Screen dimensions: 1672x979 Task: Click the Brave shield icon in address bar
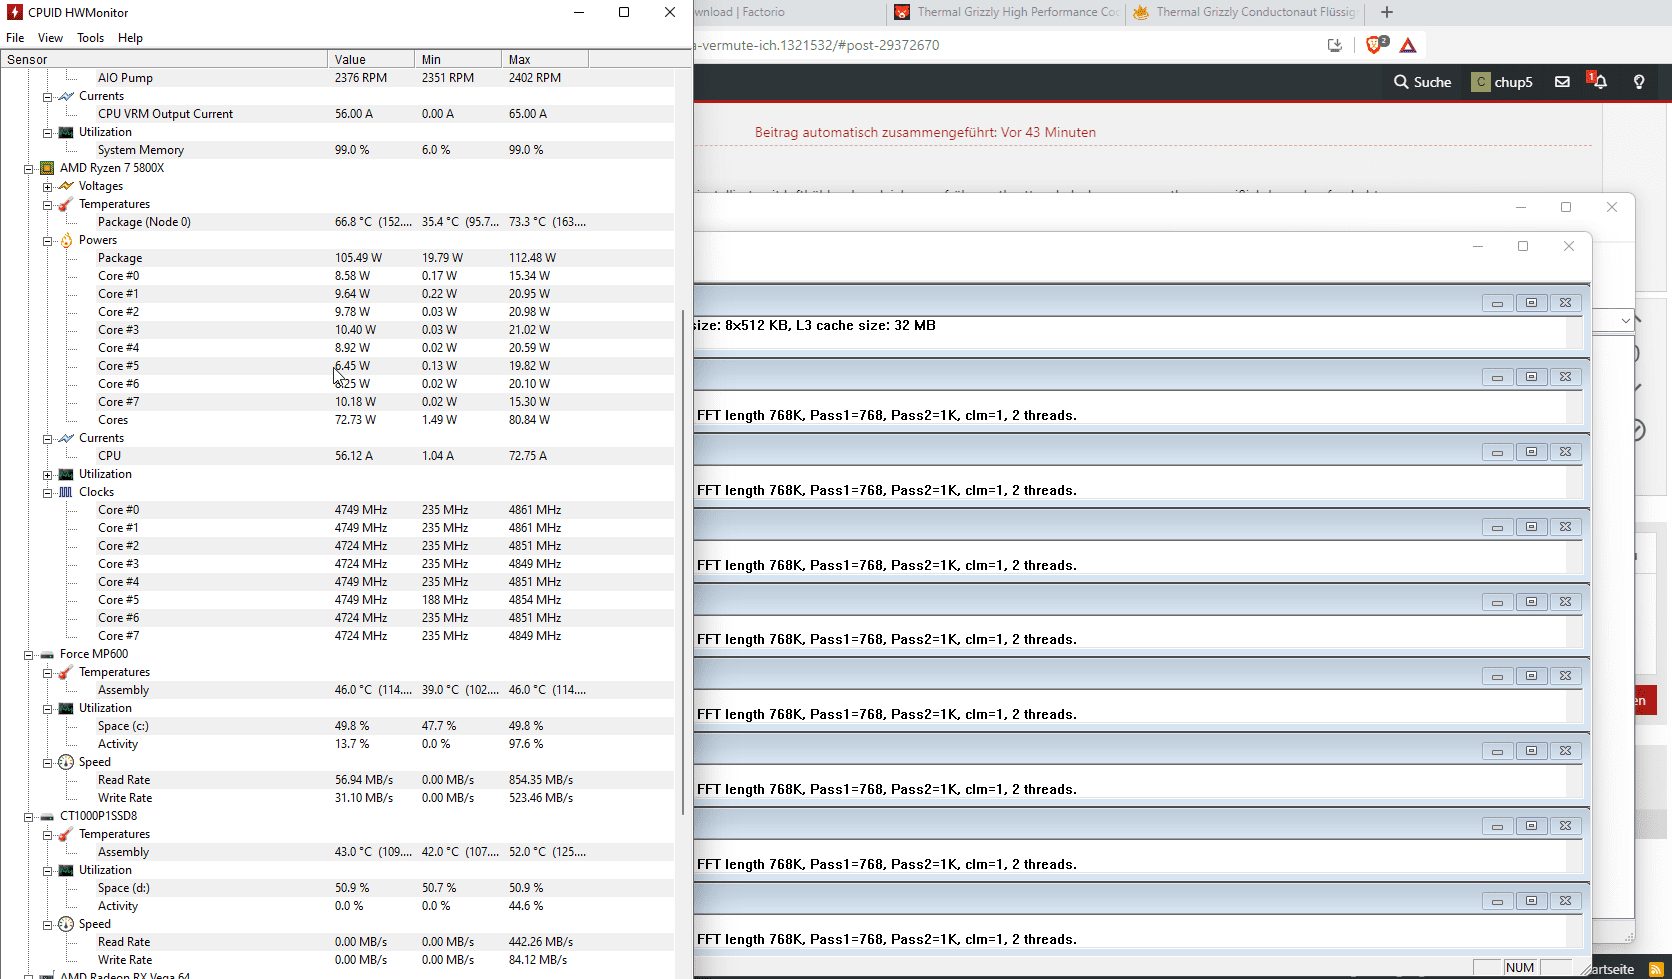1376,45
